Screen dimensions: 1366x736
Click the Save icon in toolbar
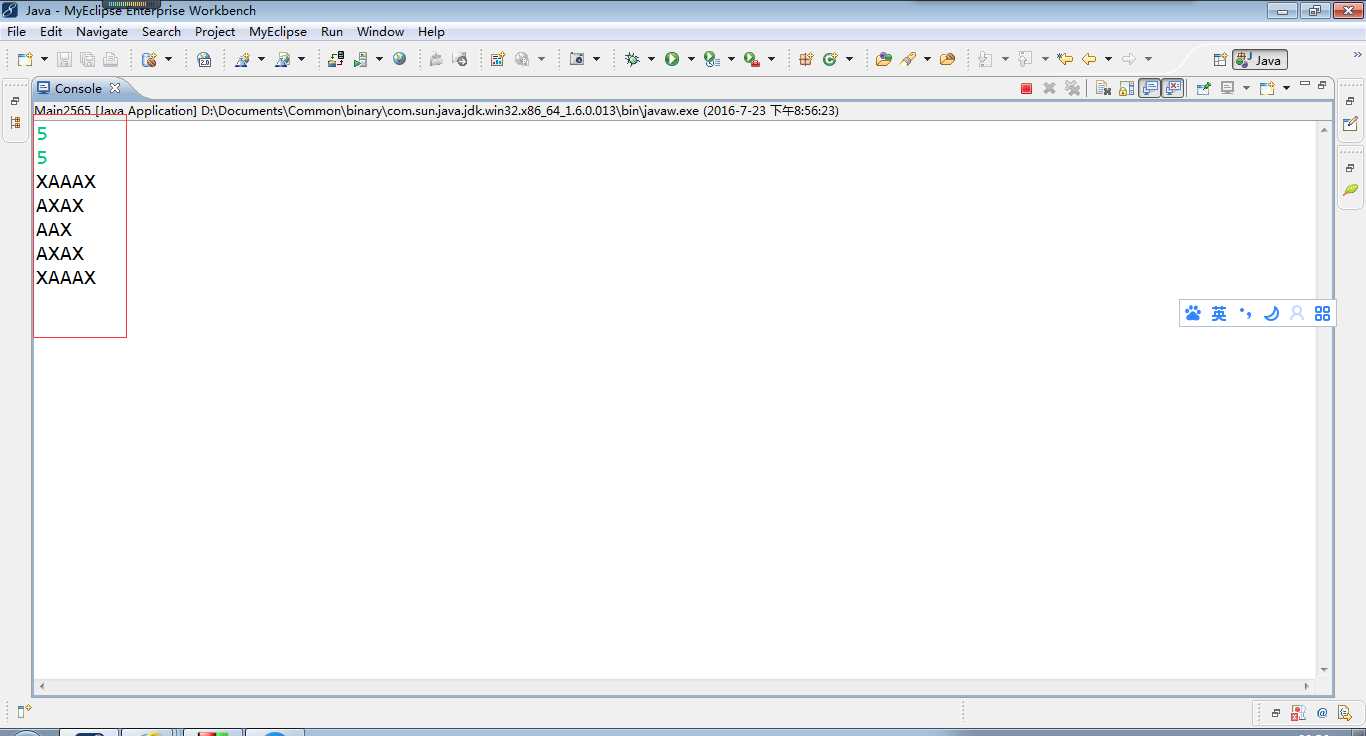64,59
